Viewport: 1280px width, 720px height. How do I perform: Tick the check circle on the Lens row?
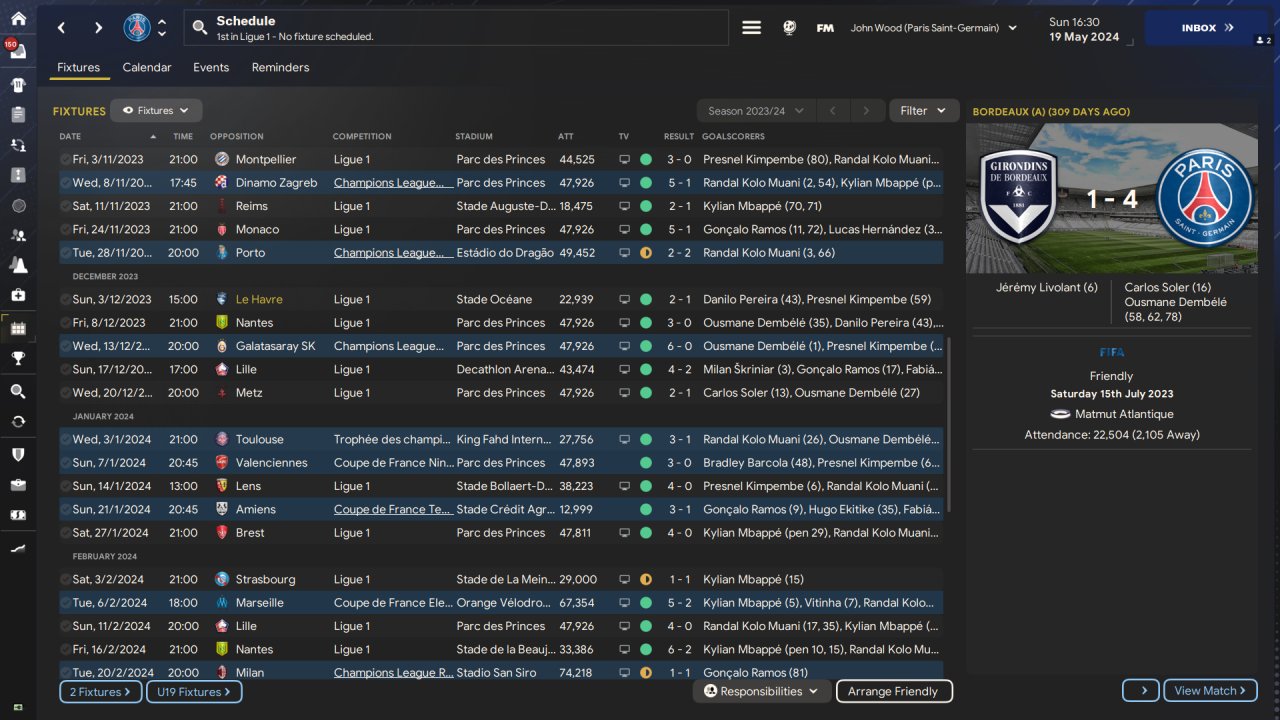[x=65, y=486]
